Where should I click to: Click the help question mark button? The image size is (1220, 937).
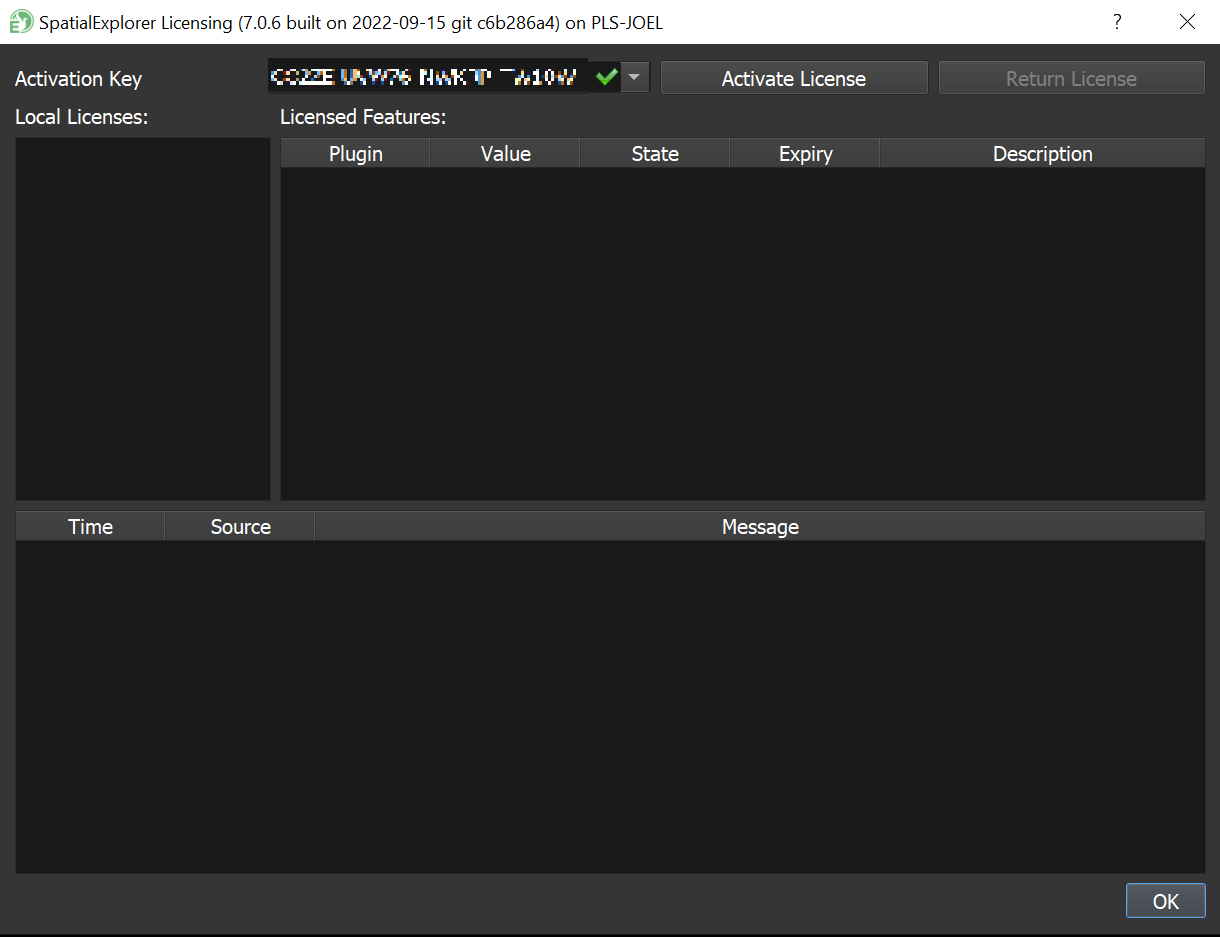1117,22
